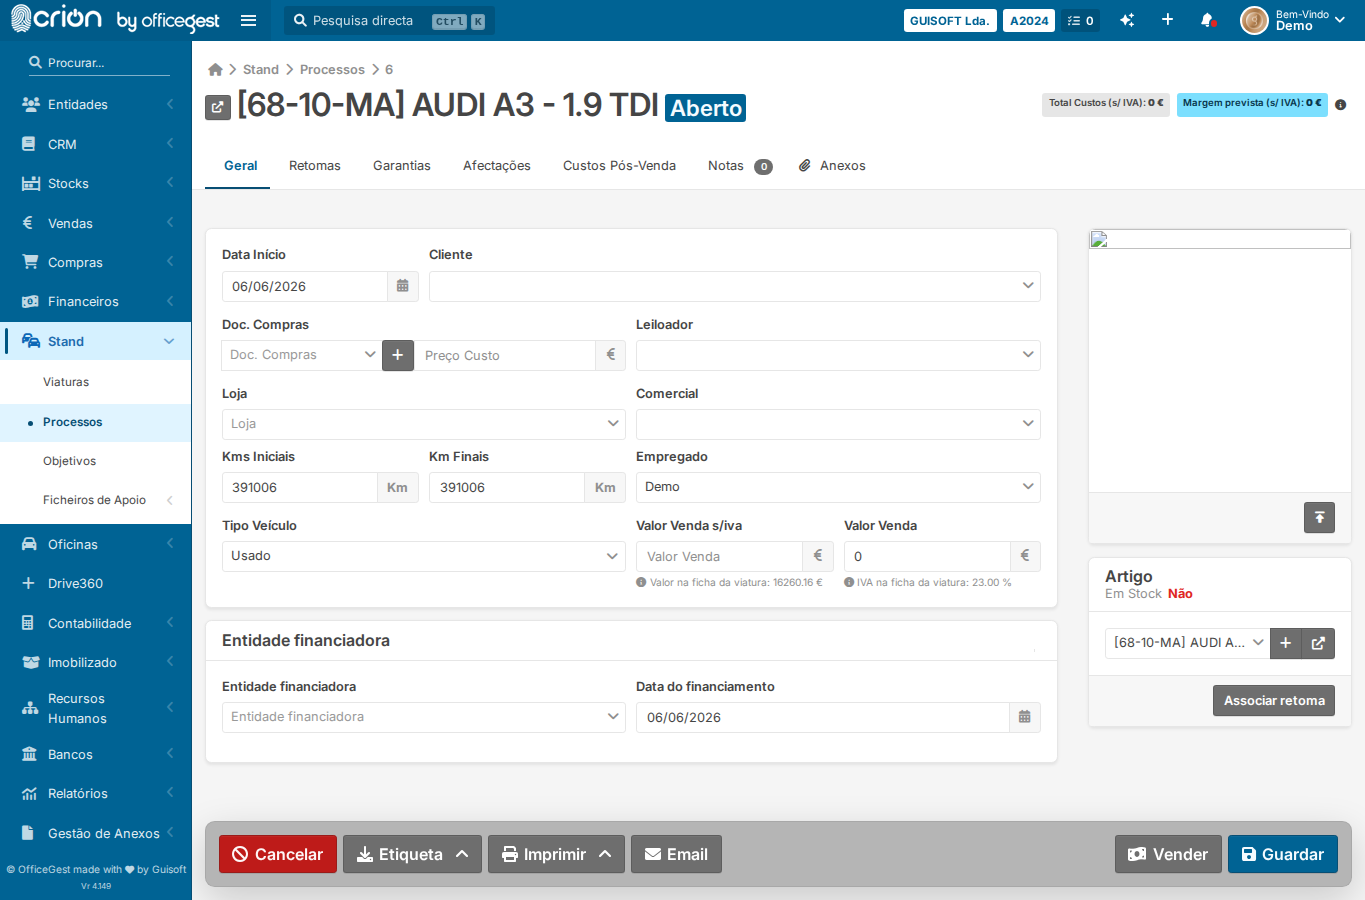Open the Empregado dropdown showing Demo
This screenshot has width=1365, height=900.
coord(838,487)
